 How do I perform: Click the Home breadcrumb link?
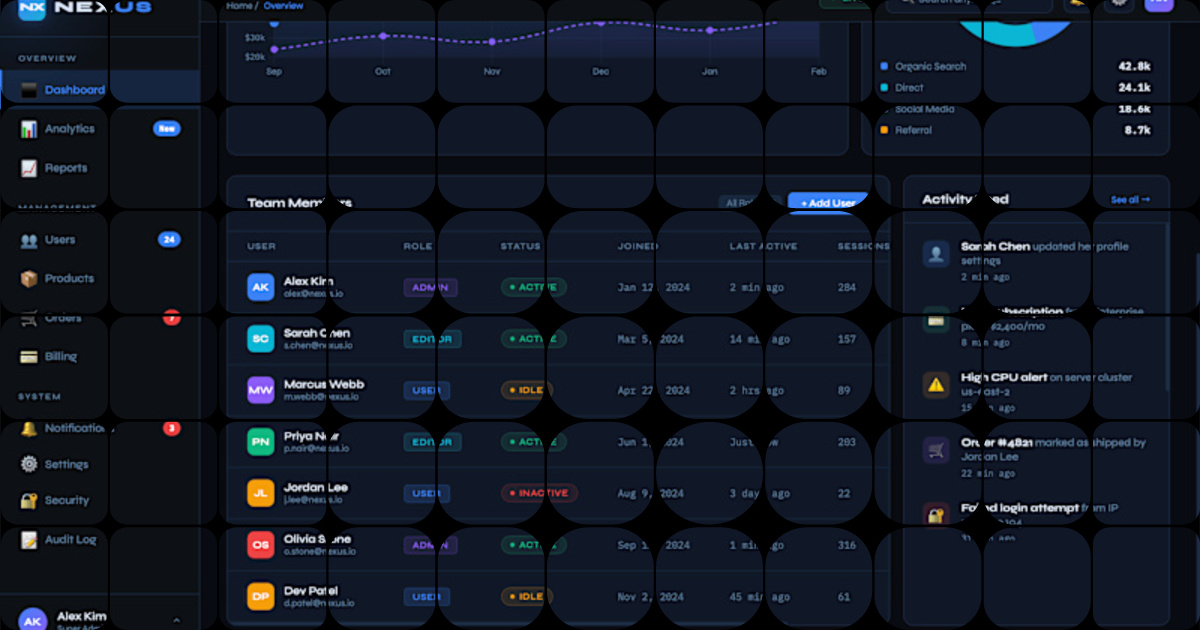(239, 6)
